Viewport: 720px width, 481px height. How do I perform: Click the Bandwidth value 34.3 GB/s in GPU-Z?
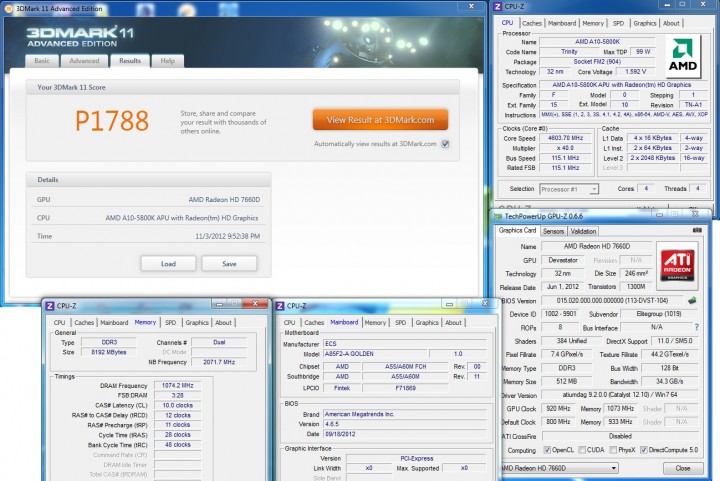669,381
